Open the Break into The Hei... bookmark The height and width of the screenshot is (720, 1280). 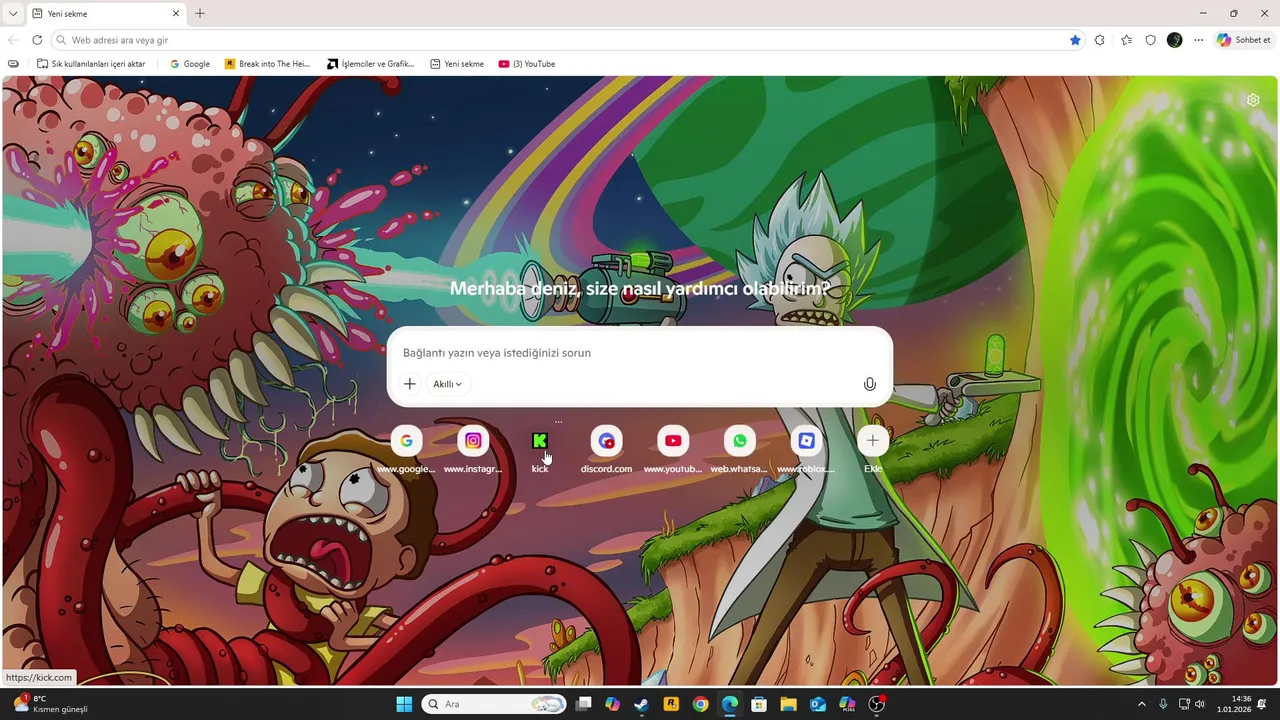pyautogui.click(x=267, y=64)
